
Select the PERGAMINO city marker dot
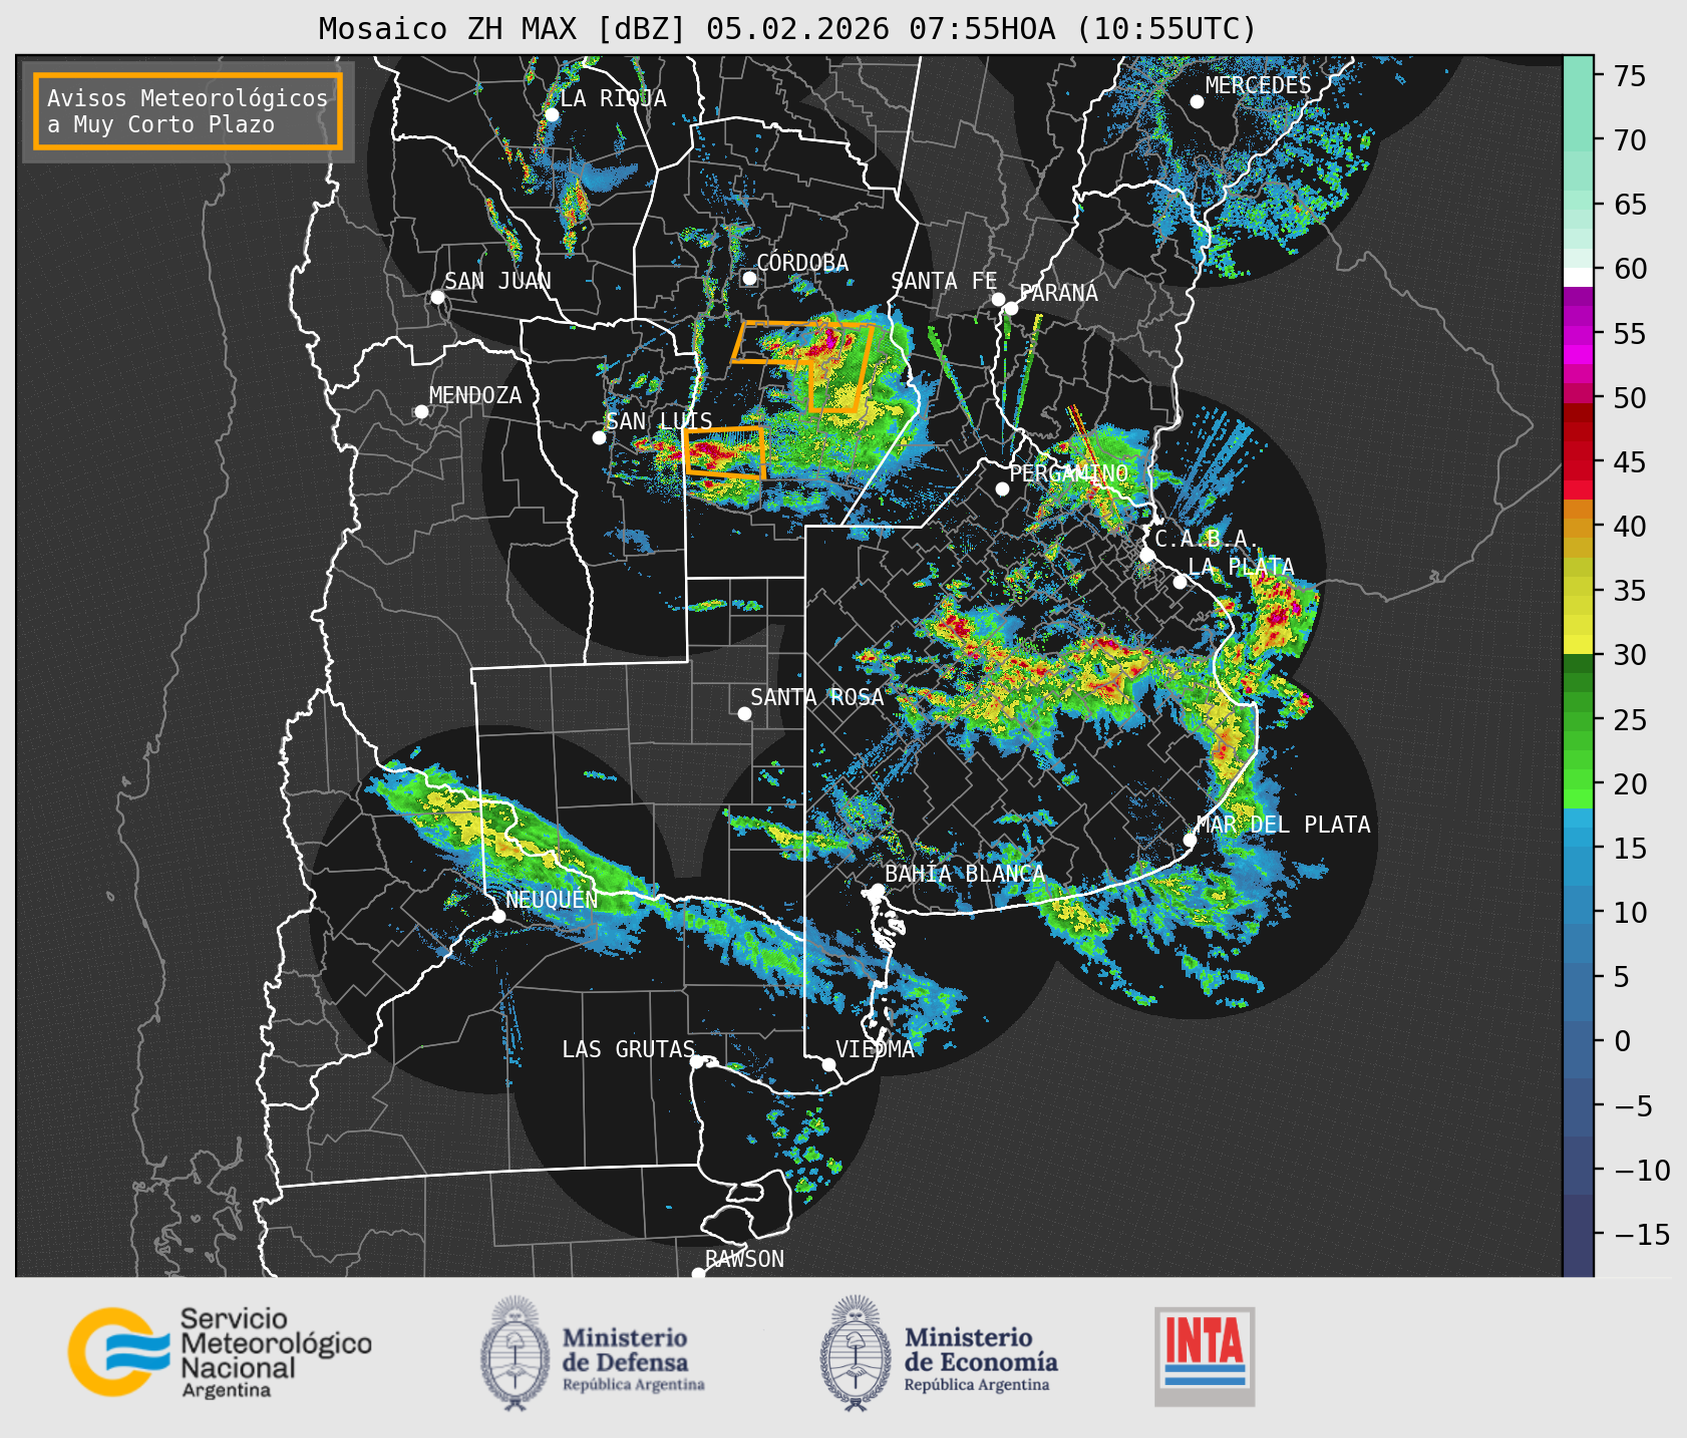1003,489
